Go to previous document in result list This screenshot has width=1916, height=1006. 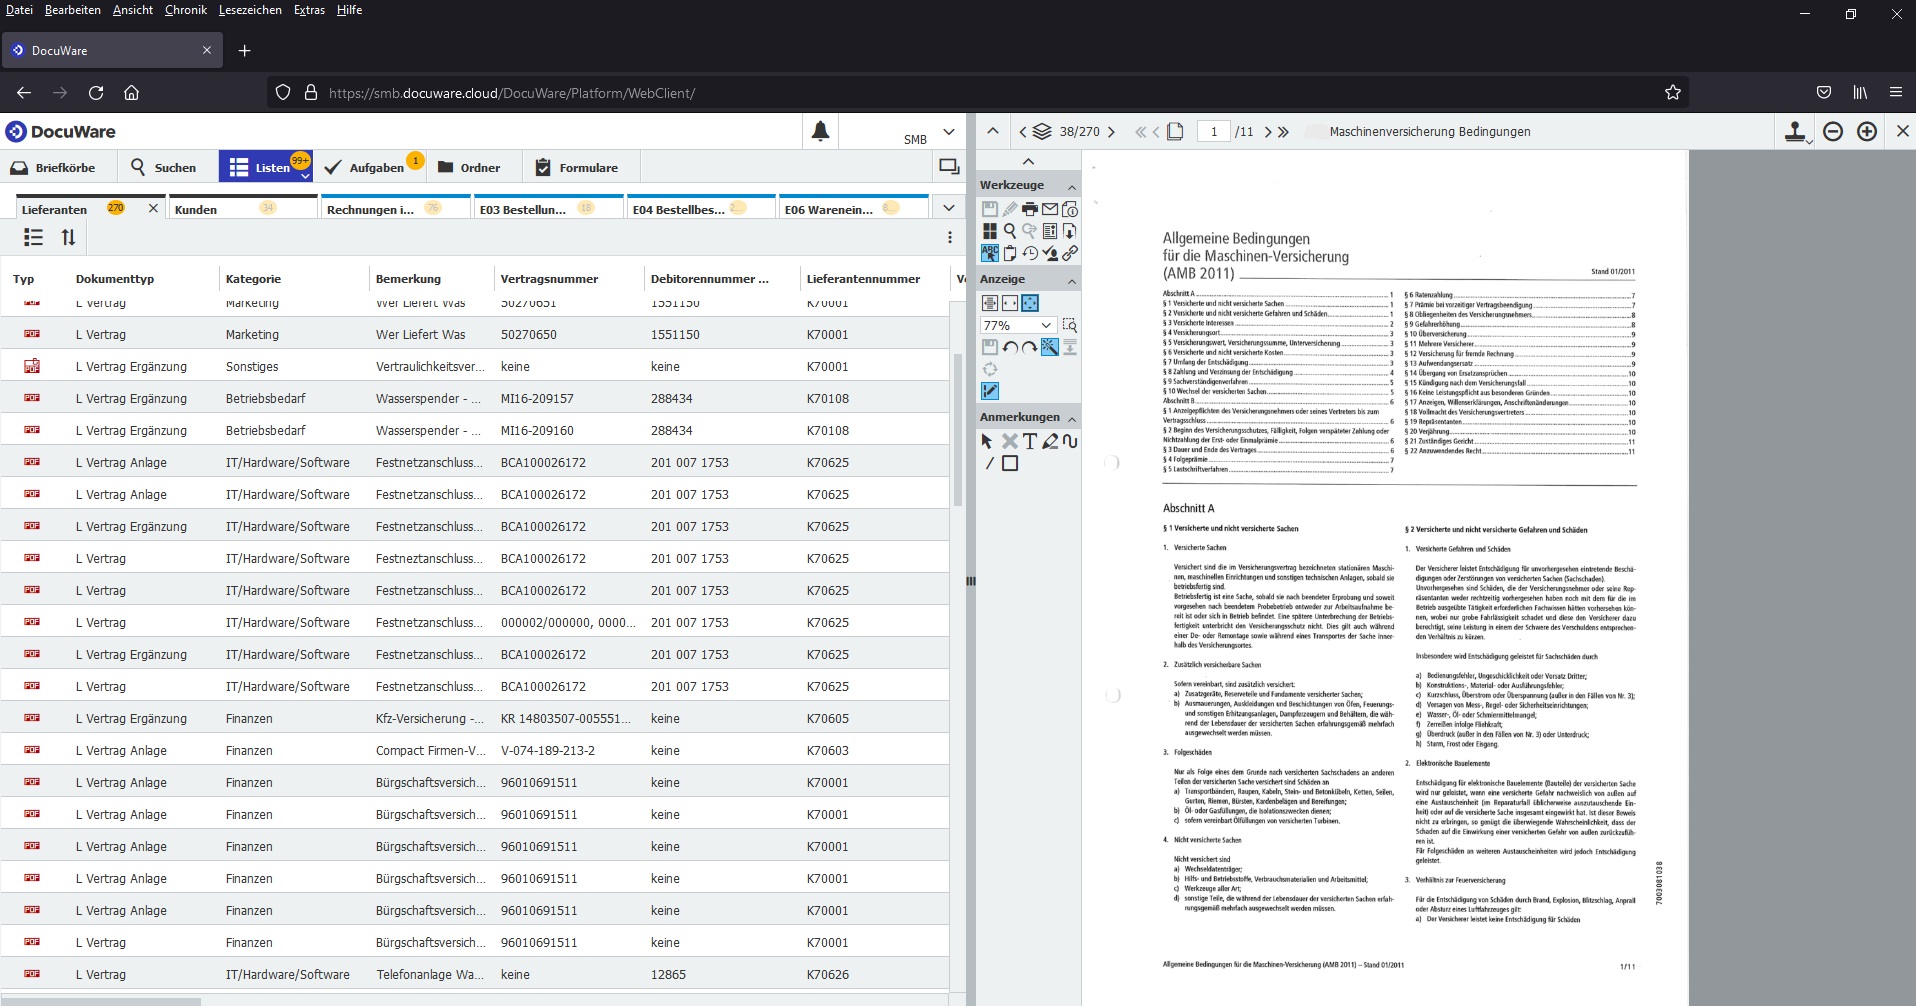pyautogui.click(x=1023, y=132)
